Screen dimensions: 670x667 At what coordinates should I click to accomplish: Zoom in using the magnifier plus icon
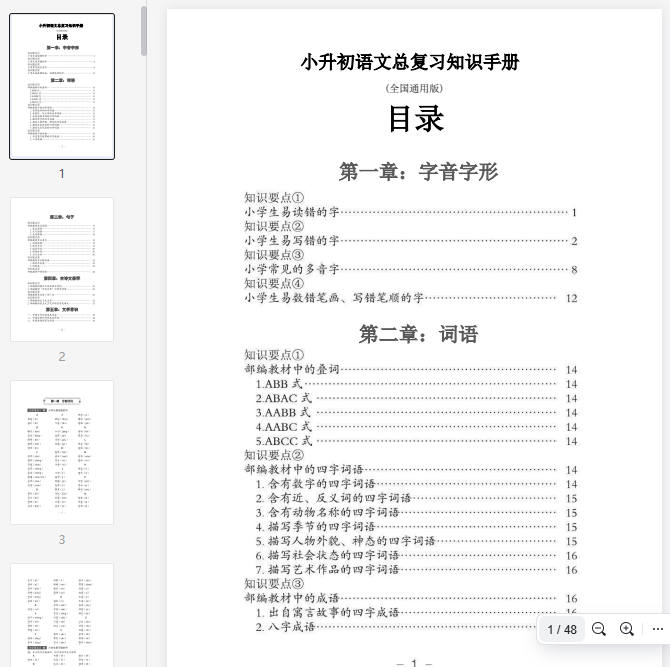627,629
